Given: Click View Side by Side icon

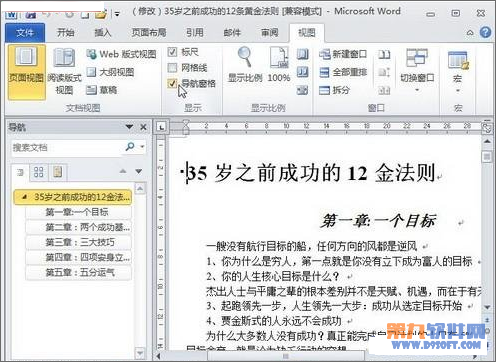Looking at the screenshot, I should pos(384,54).
